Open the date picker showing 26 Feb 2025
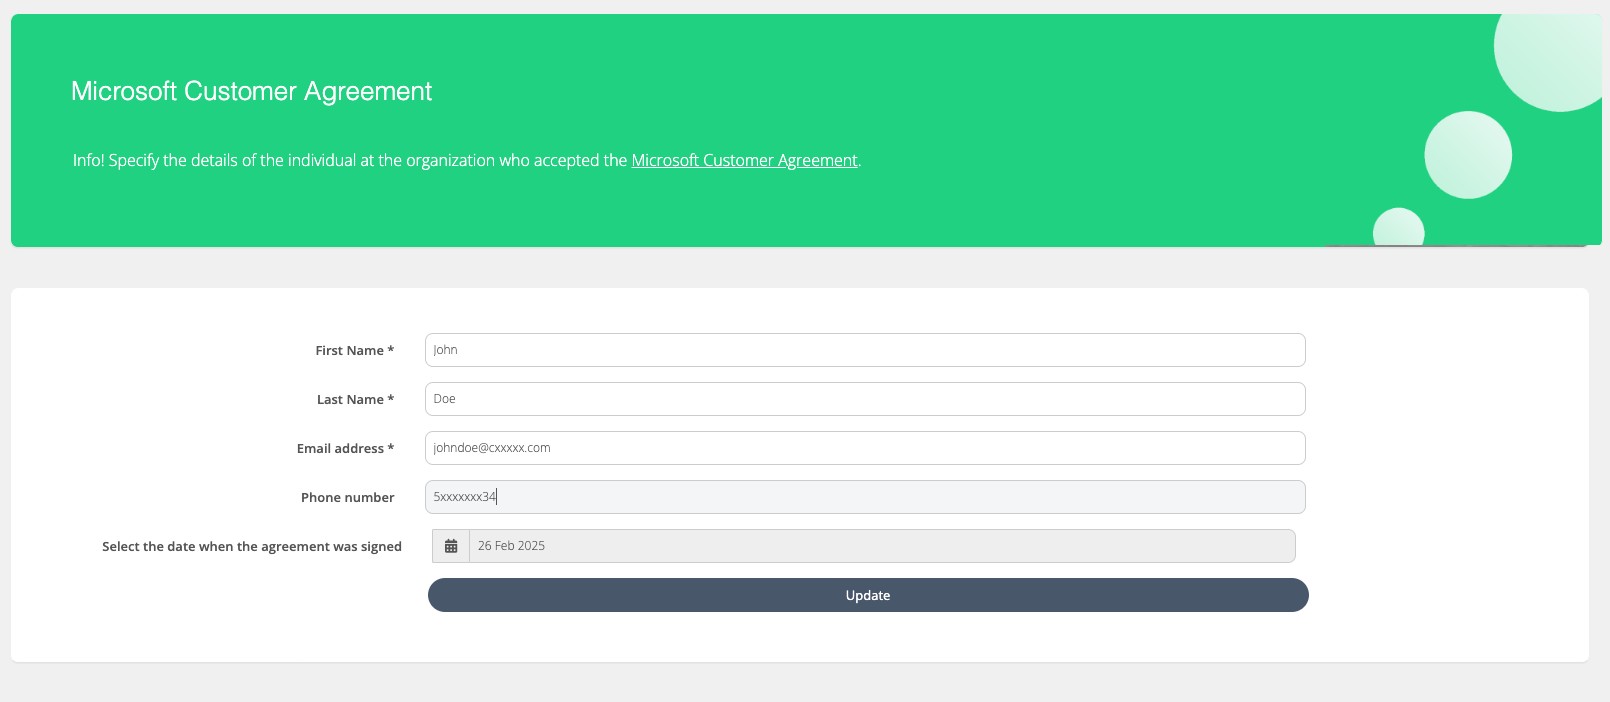Image resolution: width=1610 pixels, height=702 pixels. click(x=880, y=546)
